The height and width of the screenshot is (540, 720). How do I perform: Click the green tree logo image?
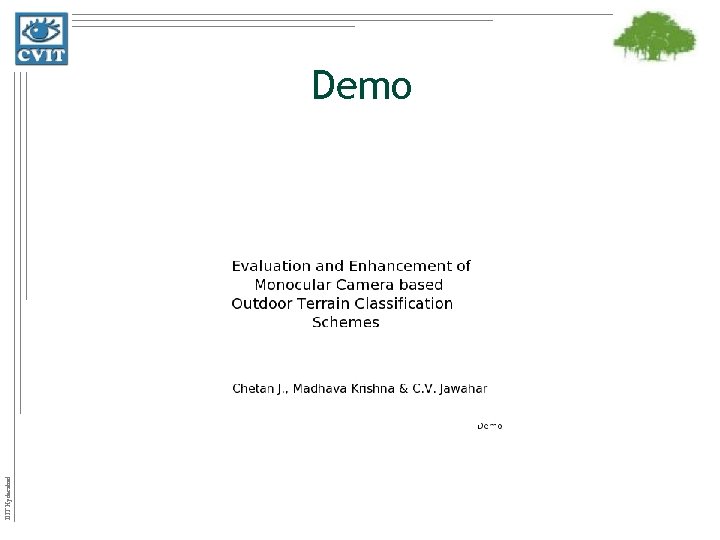coord(655,36)
